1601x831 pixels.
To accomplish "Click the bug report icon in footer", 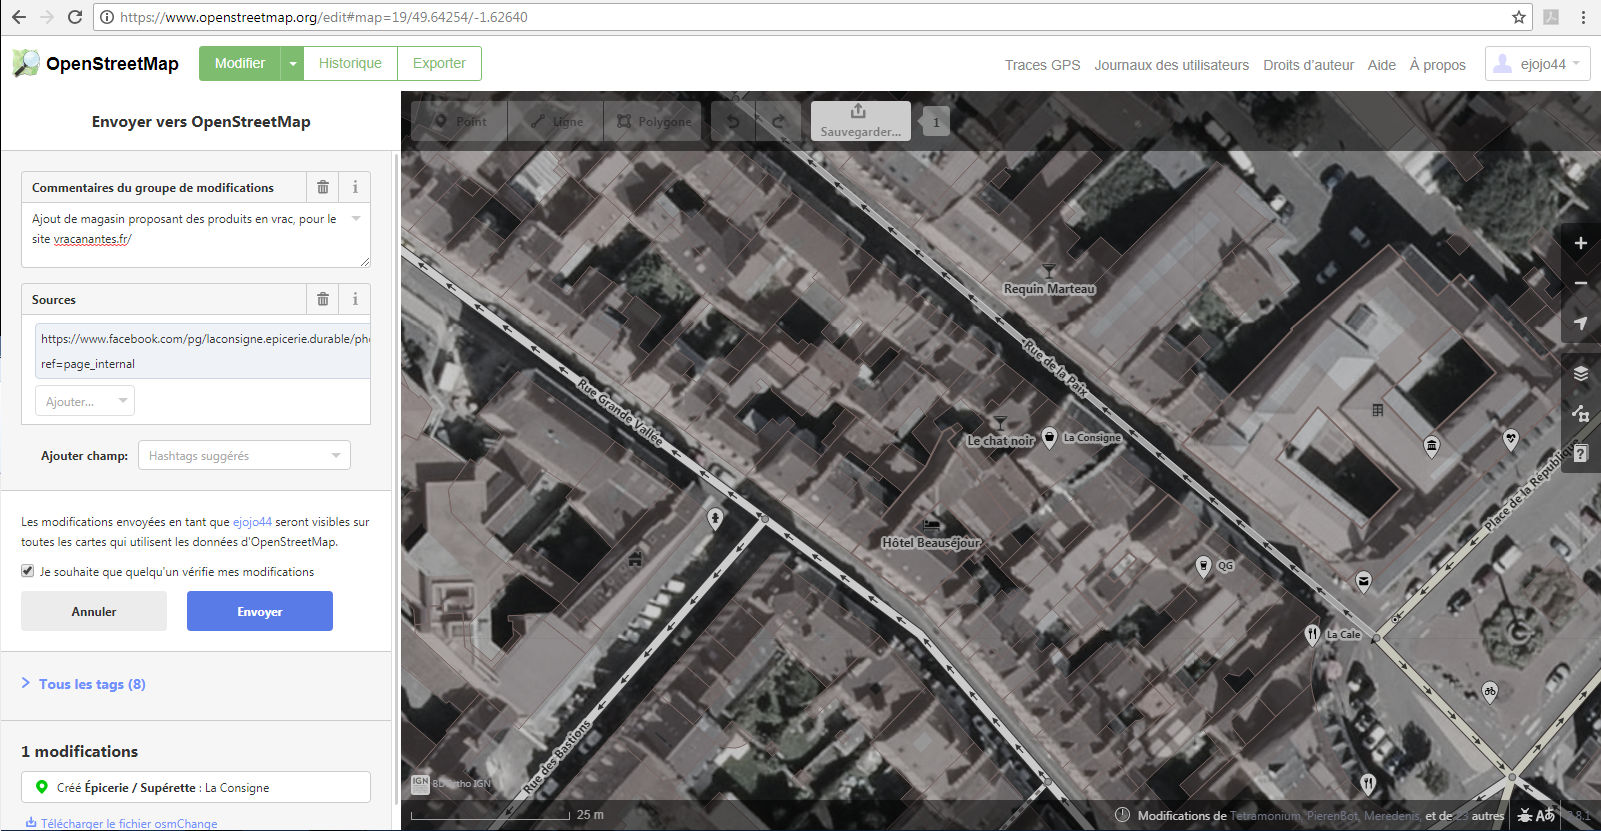I will 1525,815.
